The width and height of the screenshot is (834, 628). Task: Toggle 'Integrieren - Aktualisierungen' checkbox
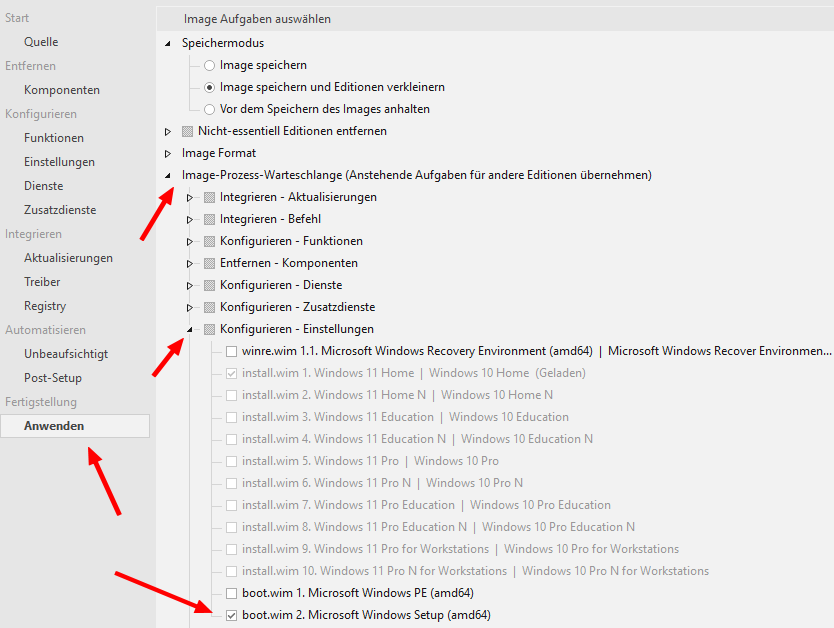click(210, 197)
